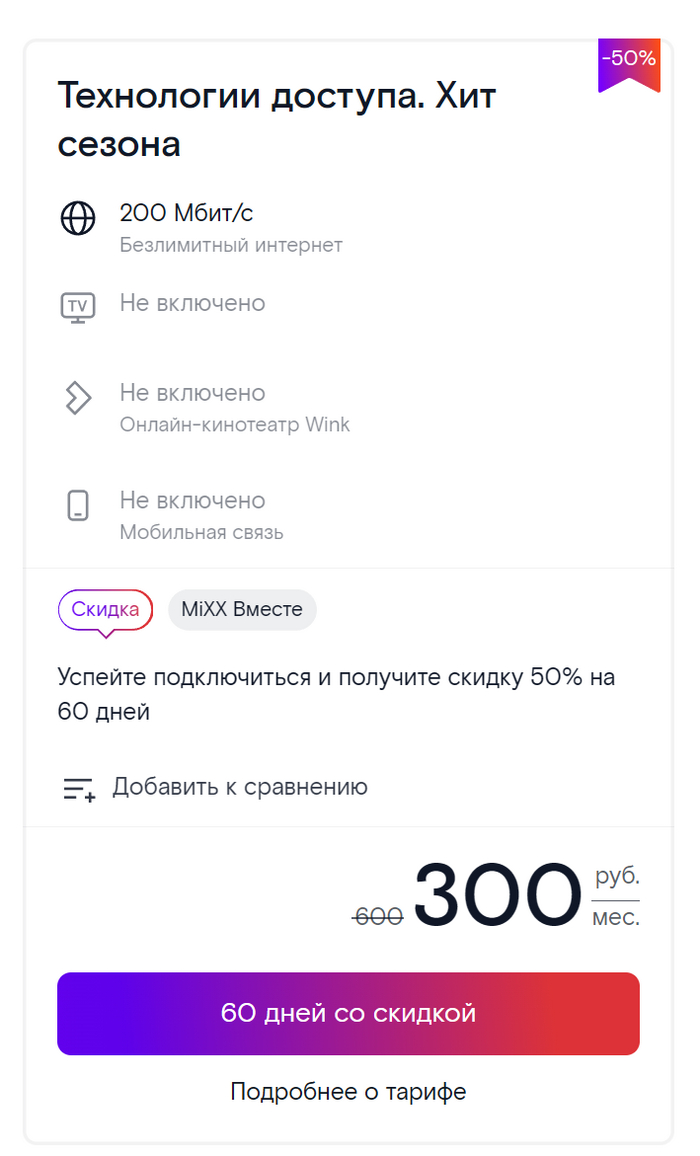Select the Скидка tag
Image resolution: width=700 pixels, height=1156 pixels.
105,610
